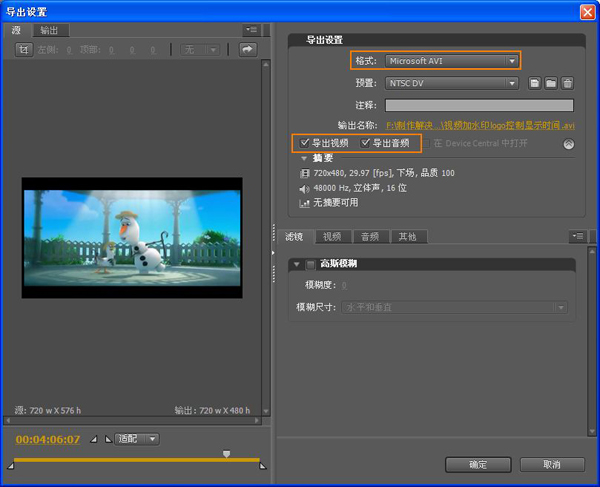Click the 无摘要可用 text

336,203
